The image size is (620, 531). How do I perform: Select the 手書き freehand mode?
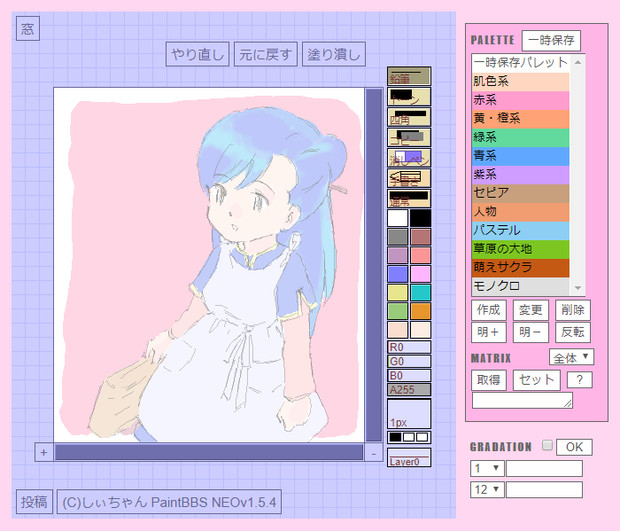pos(408,178)
